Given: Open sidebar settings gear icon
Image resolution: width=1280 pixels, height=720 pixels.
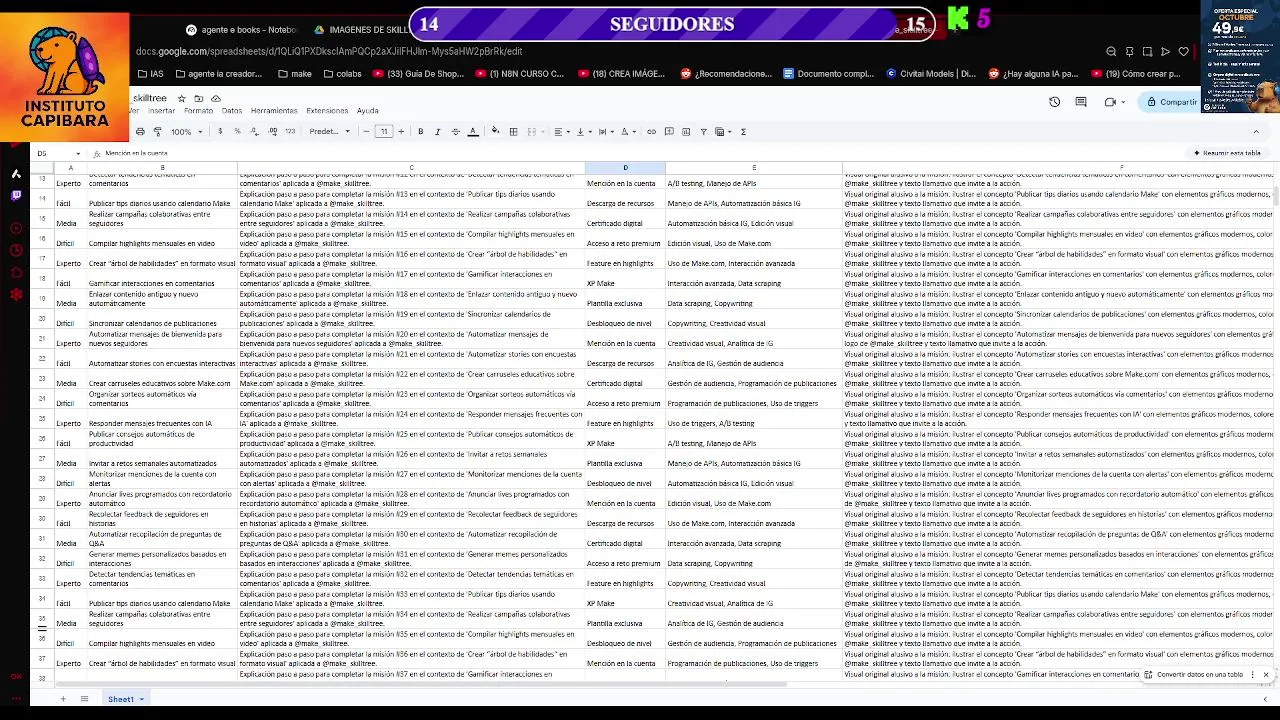Looking at the screenshot, I should pos(16,294).
